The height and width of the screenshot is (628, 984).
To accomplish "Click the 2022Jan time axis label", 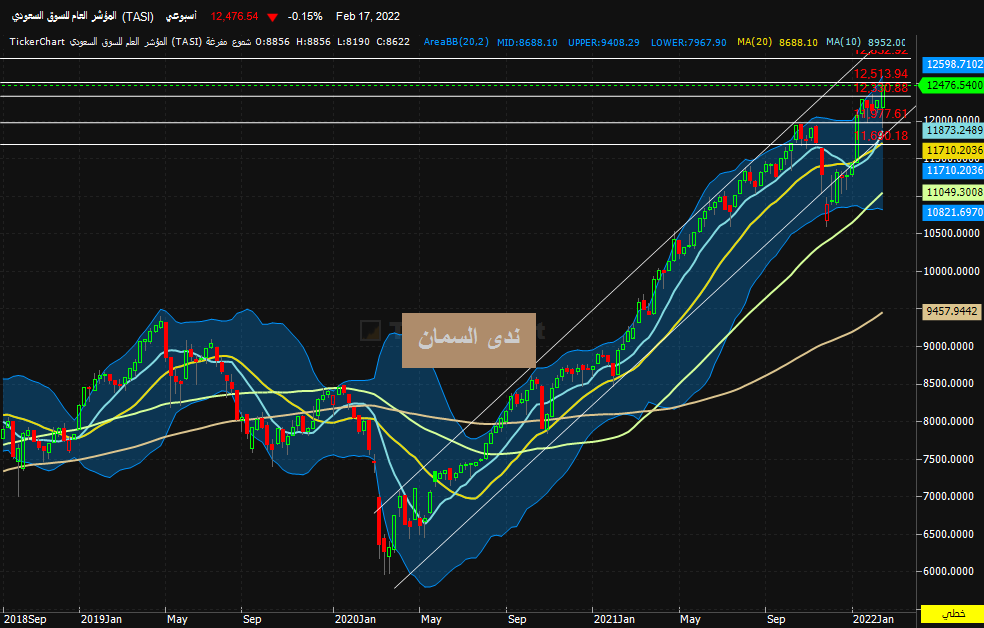I will tap(873, 619).
